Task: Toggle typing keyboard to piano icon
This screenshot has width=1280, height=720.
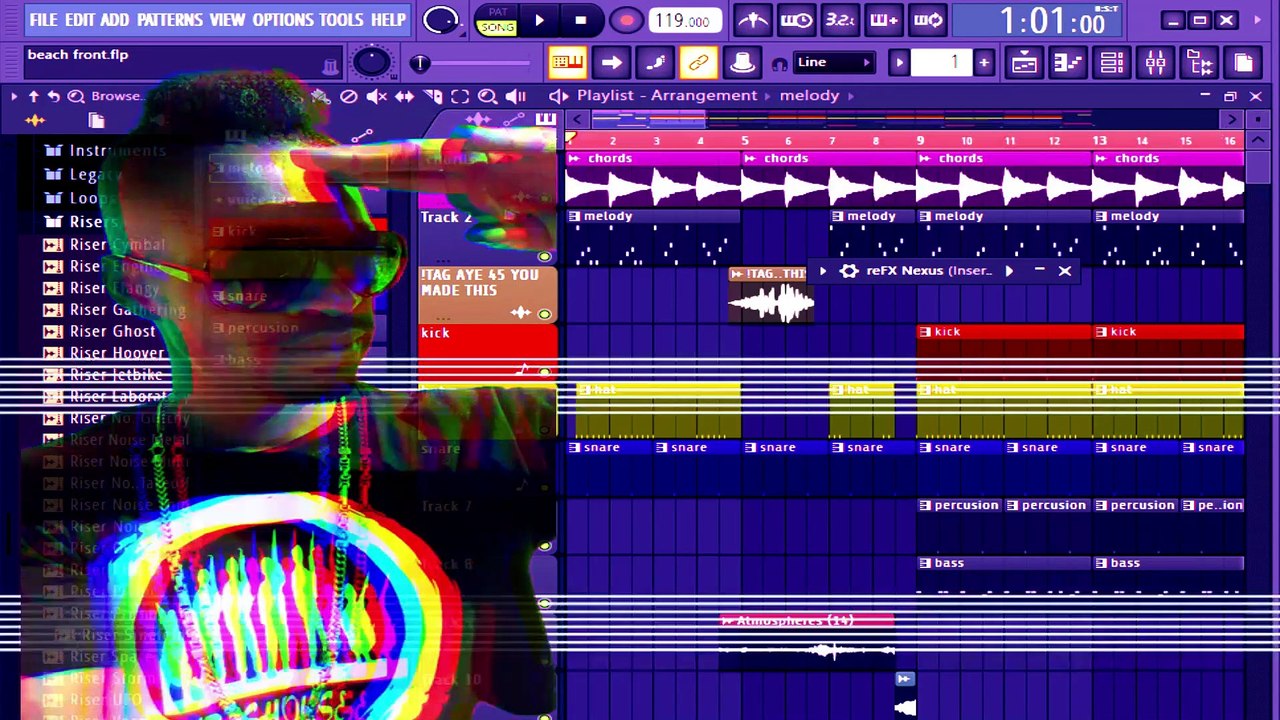Action: click(567, 63)
